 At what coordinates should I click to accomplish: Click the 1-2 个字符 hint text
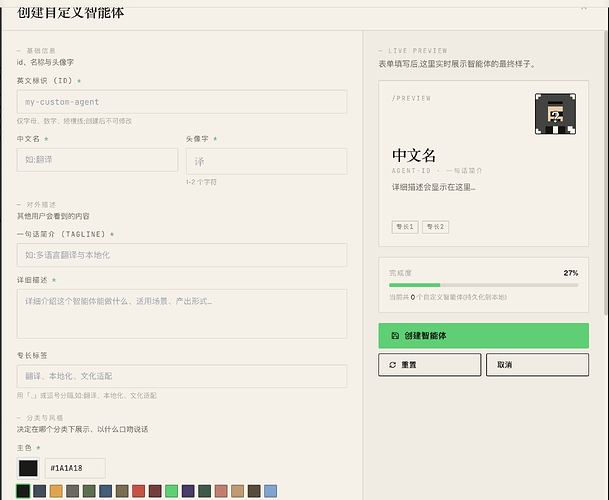[x=201, y=182]
